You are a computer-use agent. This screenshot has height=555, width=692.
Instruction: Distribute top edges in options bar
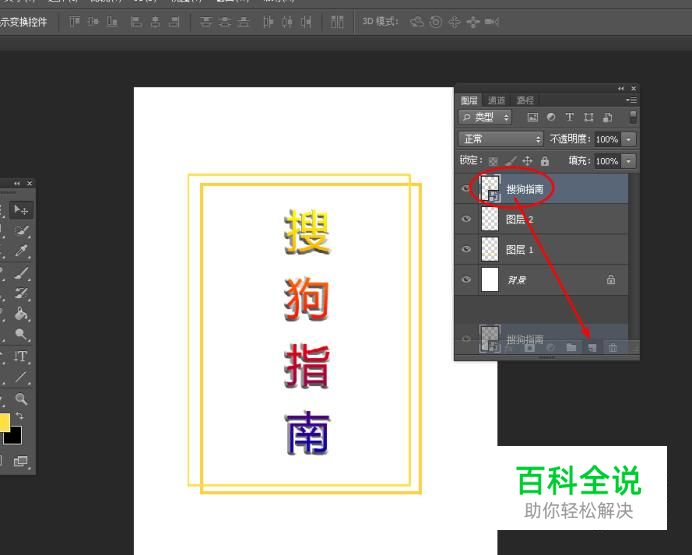tap(206, 22)
